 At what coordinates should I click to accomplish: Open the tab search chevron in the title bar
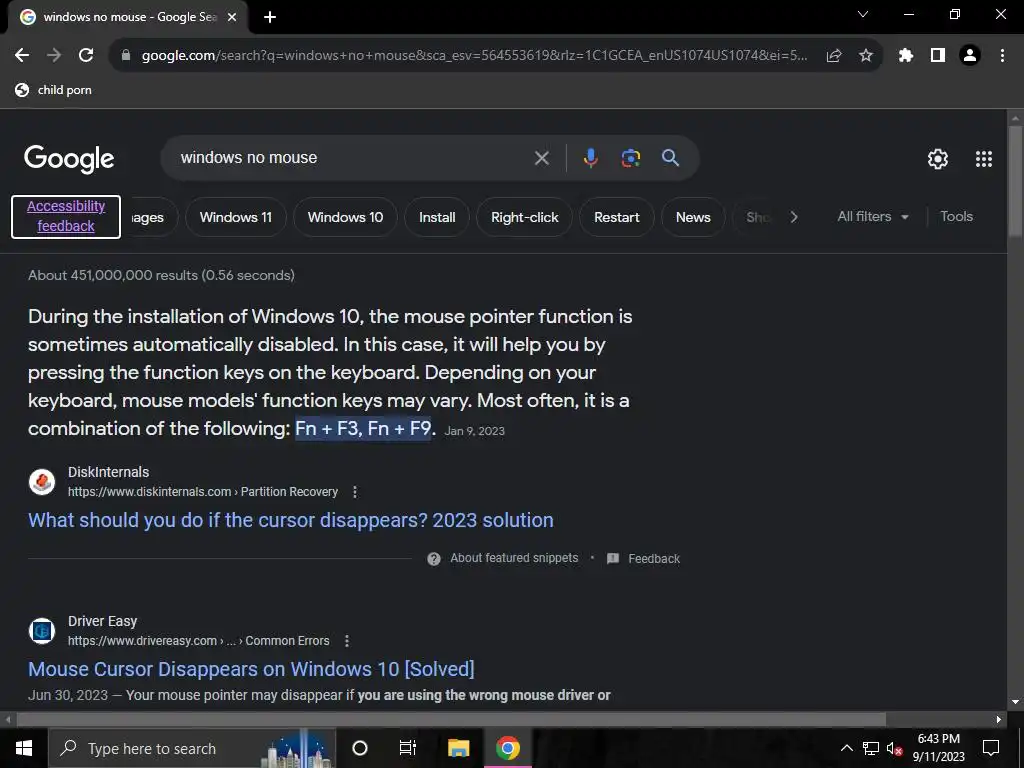(x=863, y=14)
